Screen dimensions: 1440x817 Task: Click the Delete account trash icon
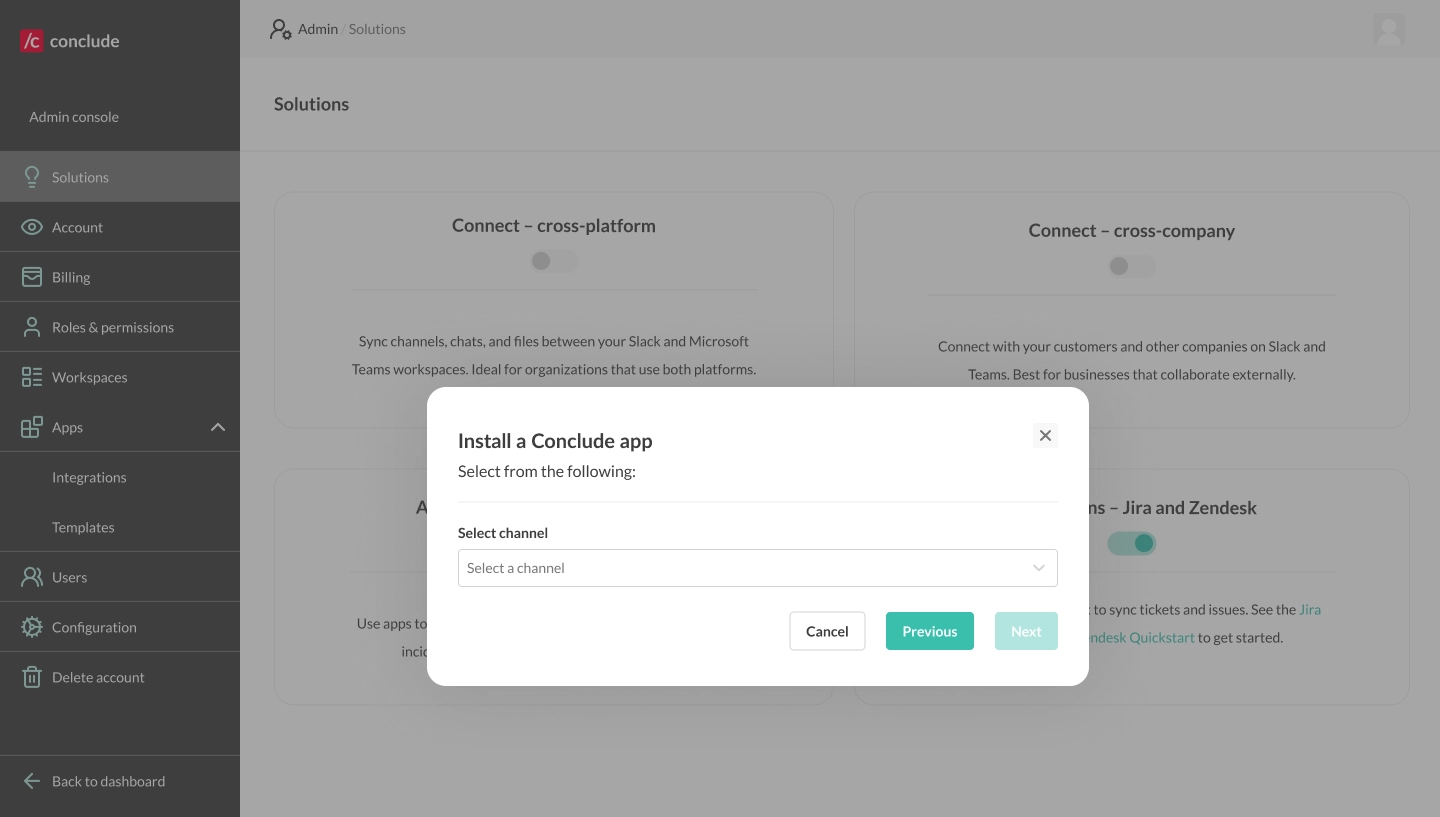[x=32, y=677]
